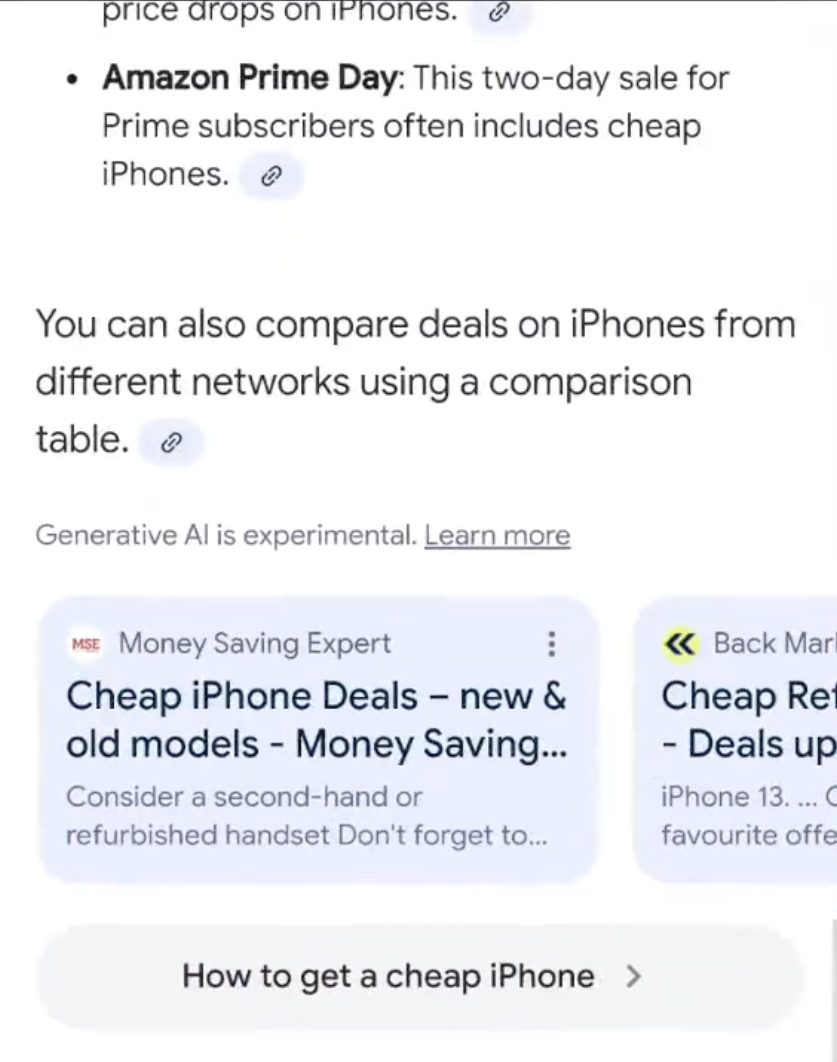This screenshot has width=837, height=1062.
Task: Tap "How to get a cheap iPhone" suggestion
Action: click(388, 976)
